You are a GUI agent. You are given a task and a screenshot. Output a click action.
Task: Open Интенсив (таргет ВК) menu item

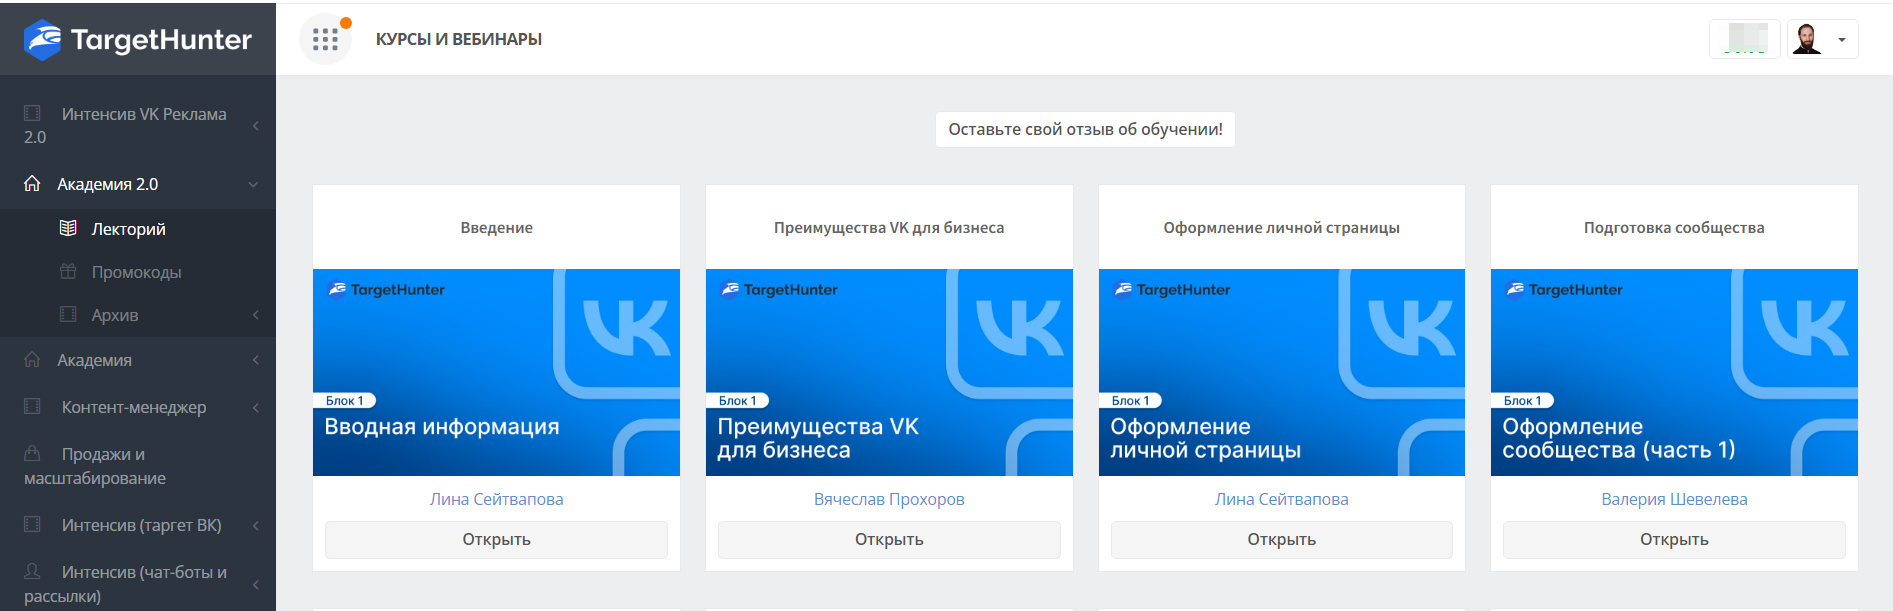(138, 525)
